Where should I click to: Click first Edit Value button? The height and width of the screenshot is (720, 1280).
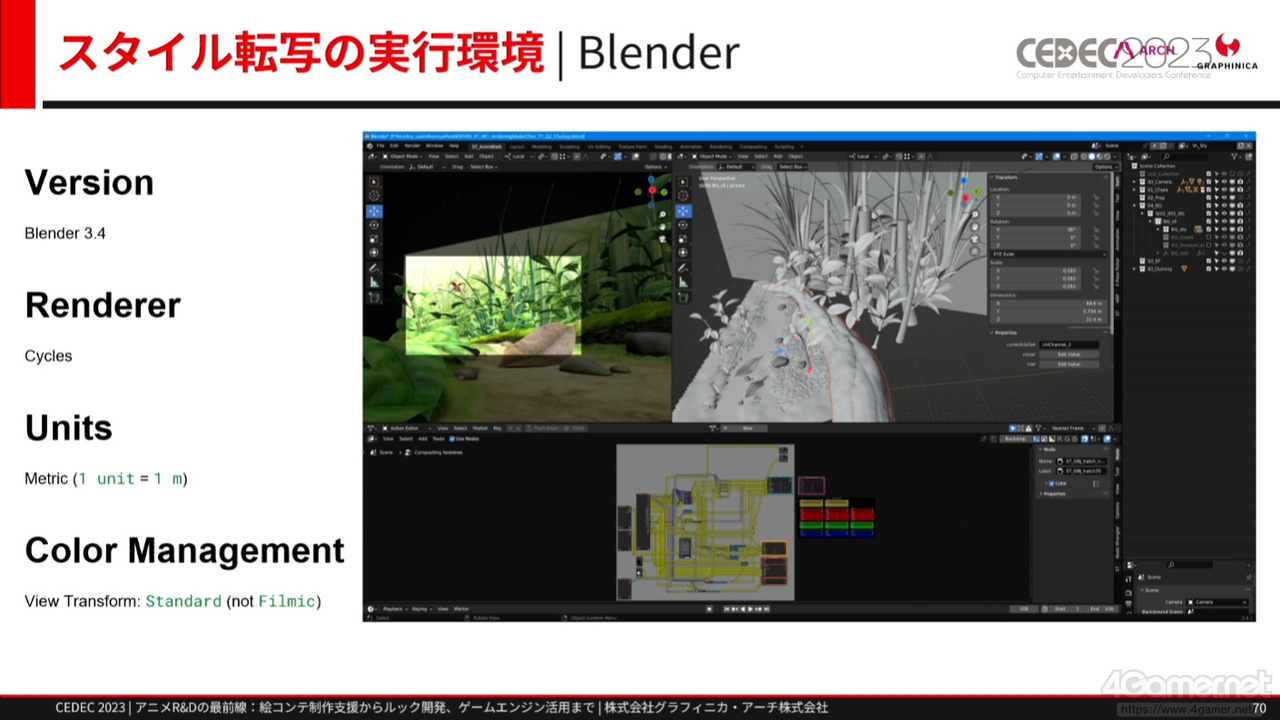(x=1069, y=354)
